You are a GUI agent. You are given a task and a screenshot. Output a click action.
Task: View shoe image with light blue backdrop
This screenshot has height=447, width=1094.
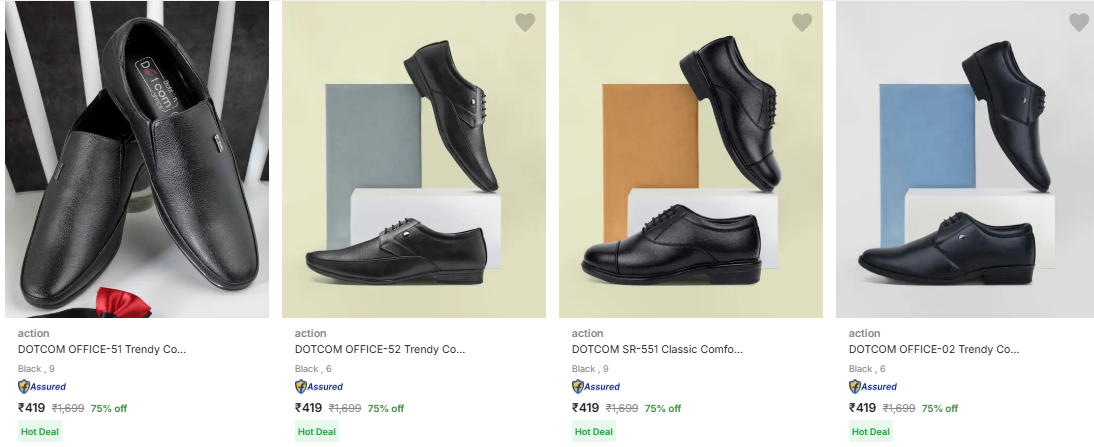pyautogui.click(x=966, y=160)
